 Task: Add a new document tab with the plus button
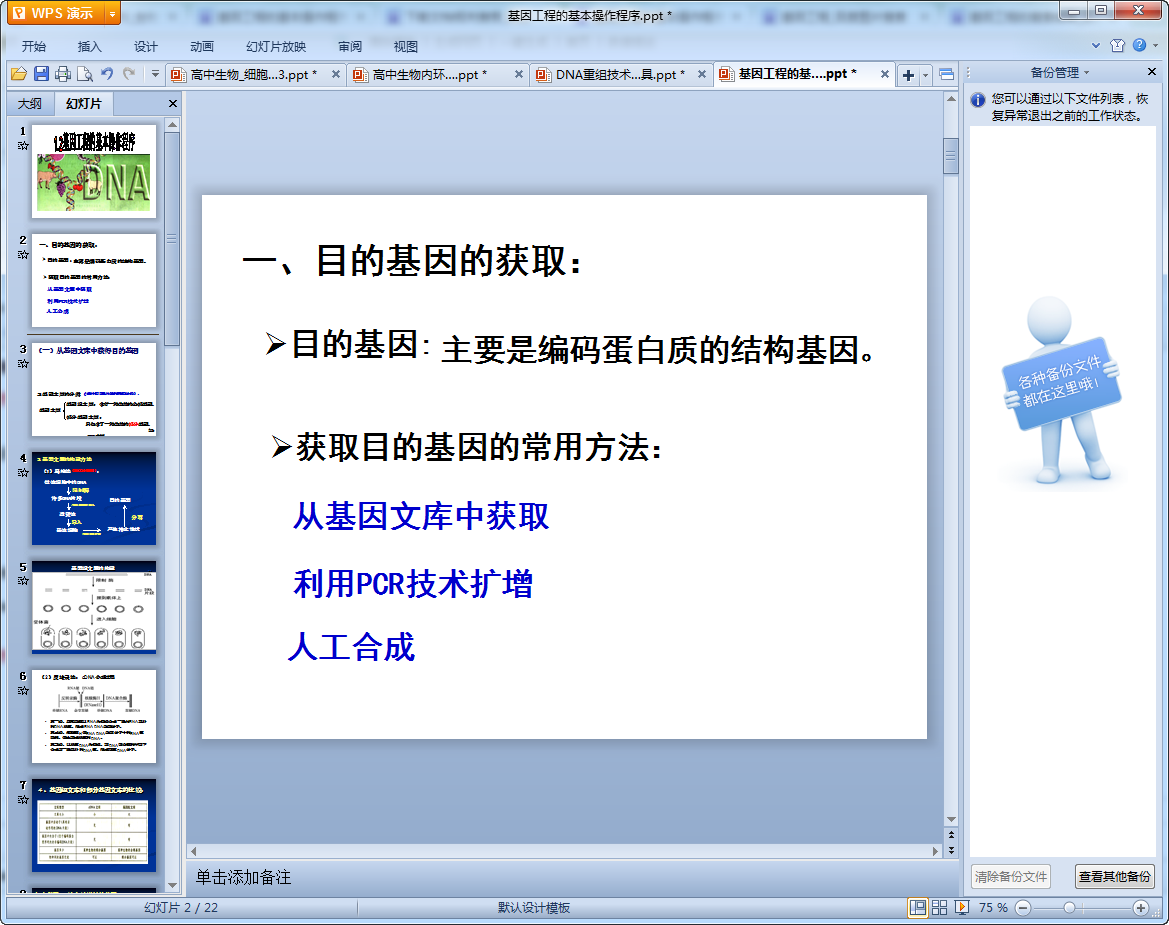[x=908, y=75]
